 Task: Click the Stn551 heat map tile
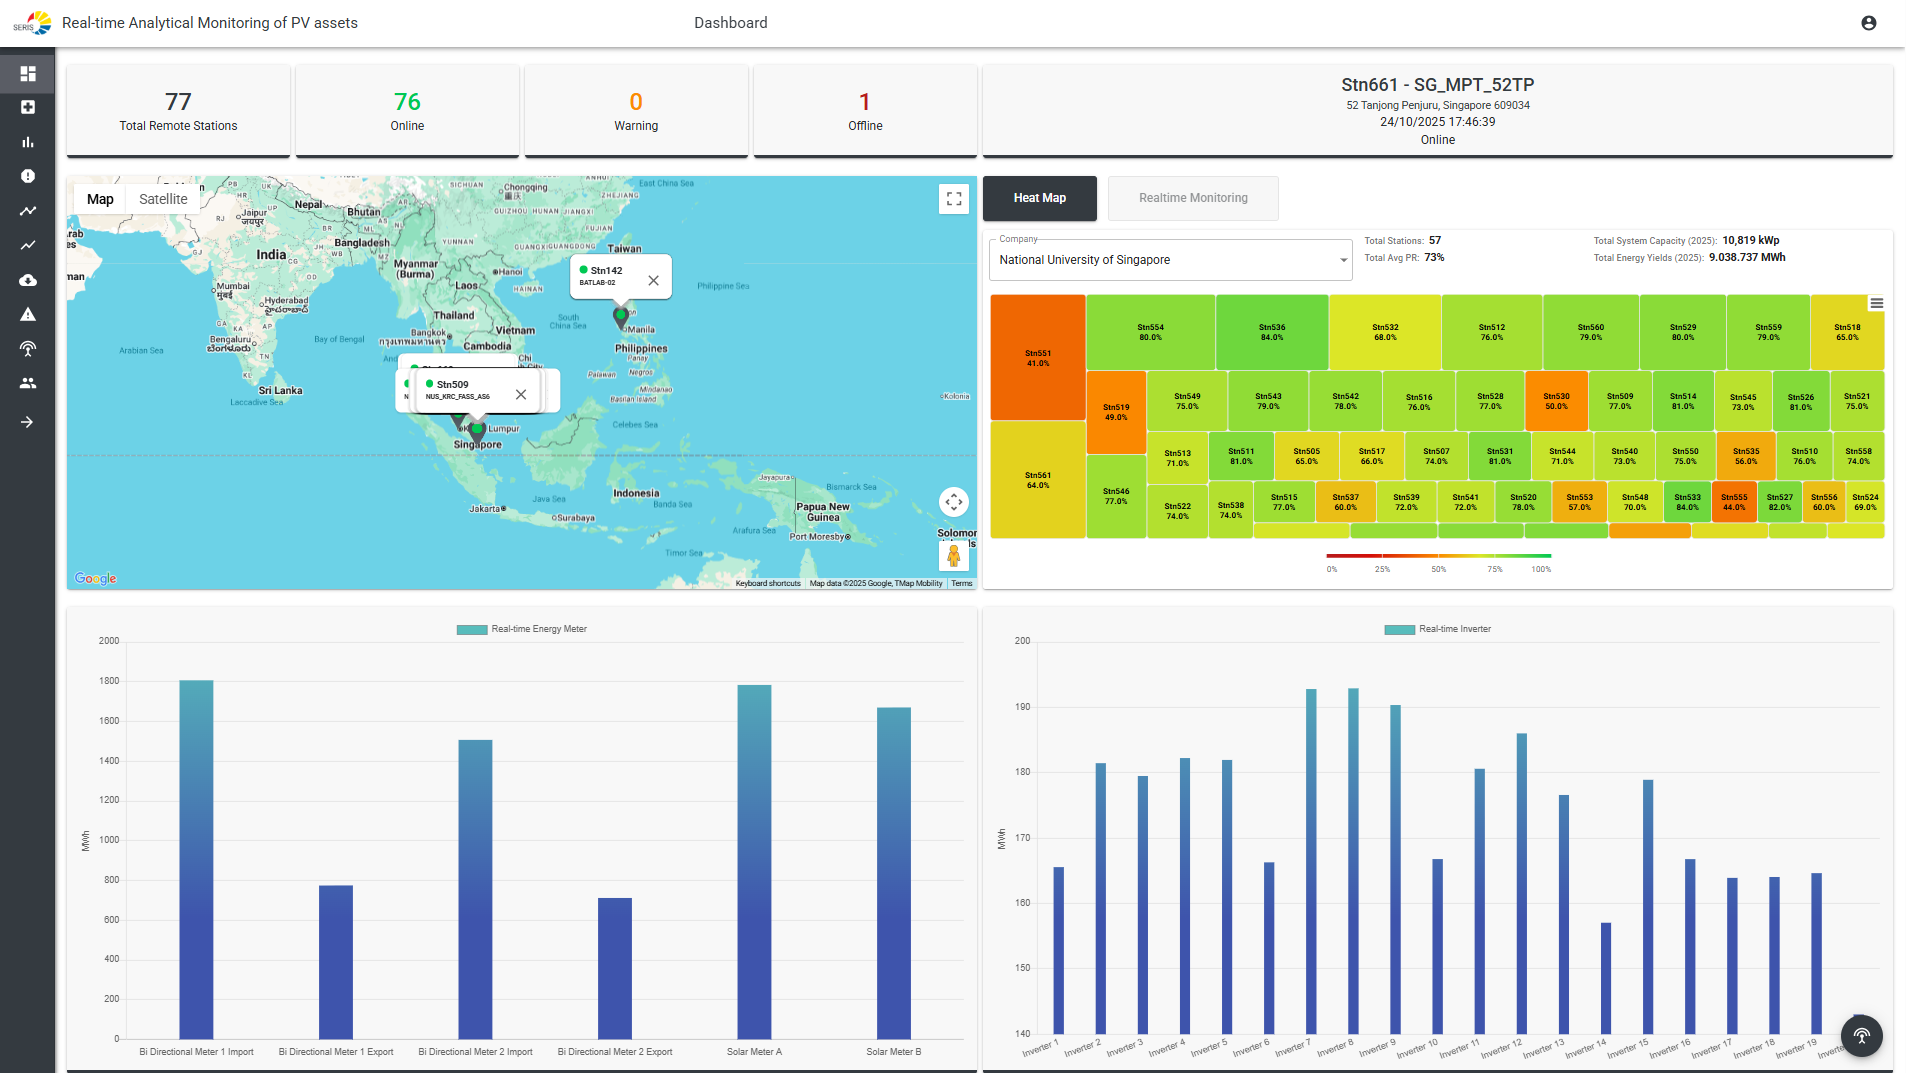pos(1037,357)
